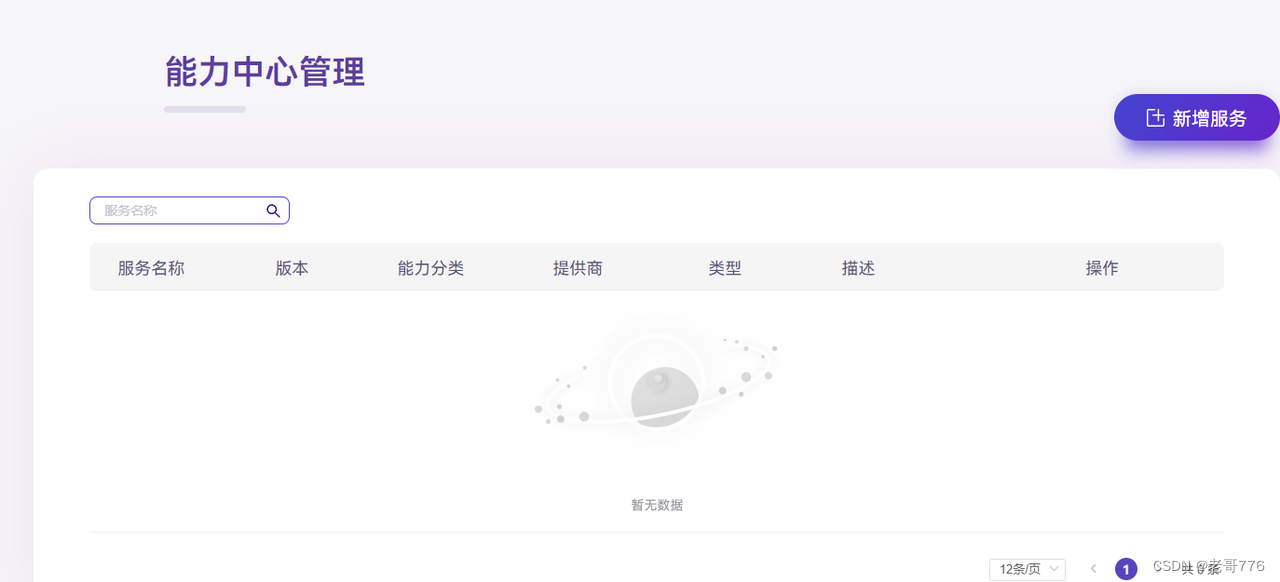Screen dimensions: 1280x582
Task: Click the 描述 column header
Action: pyautogui.click(x=858, y=268)
